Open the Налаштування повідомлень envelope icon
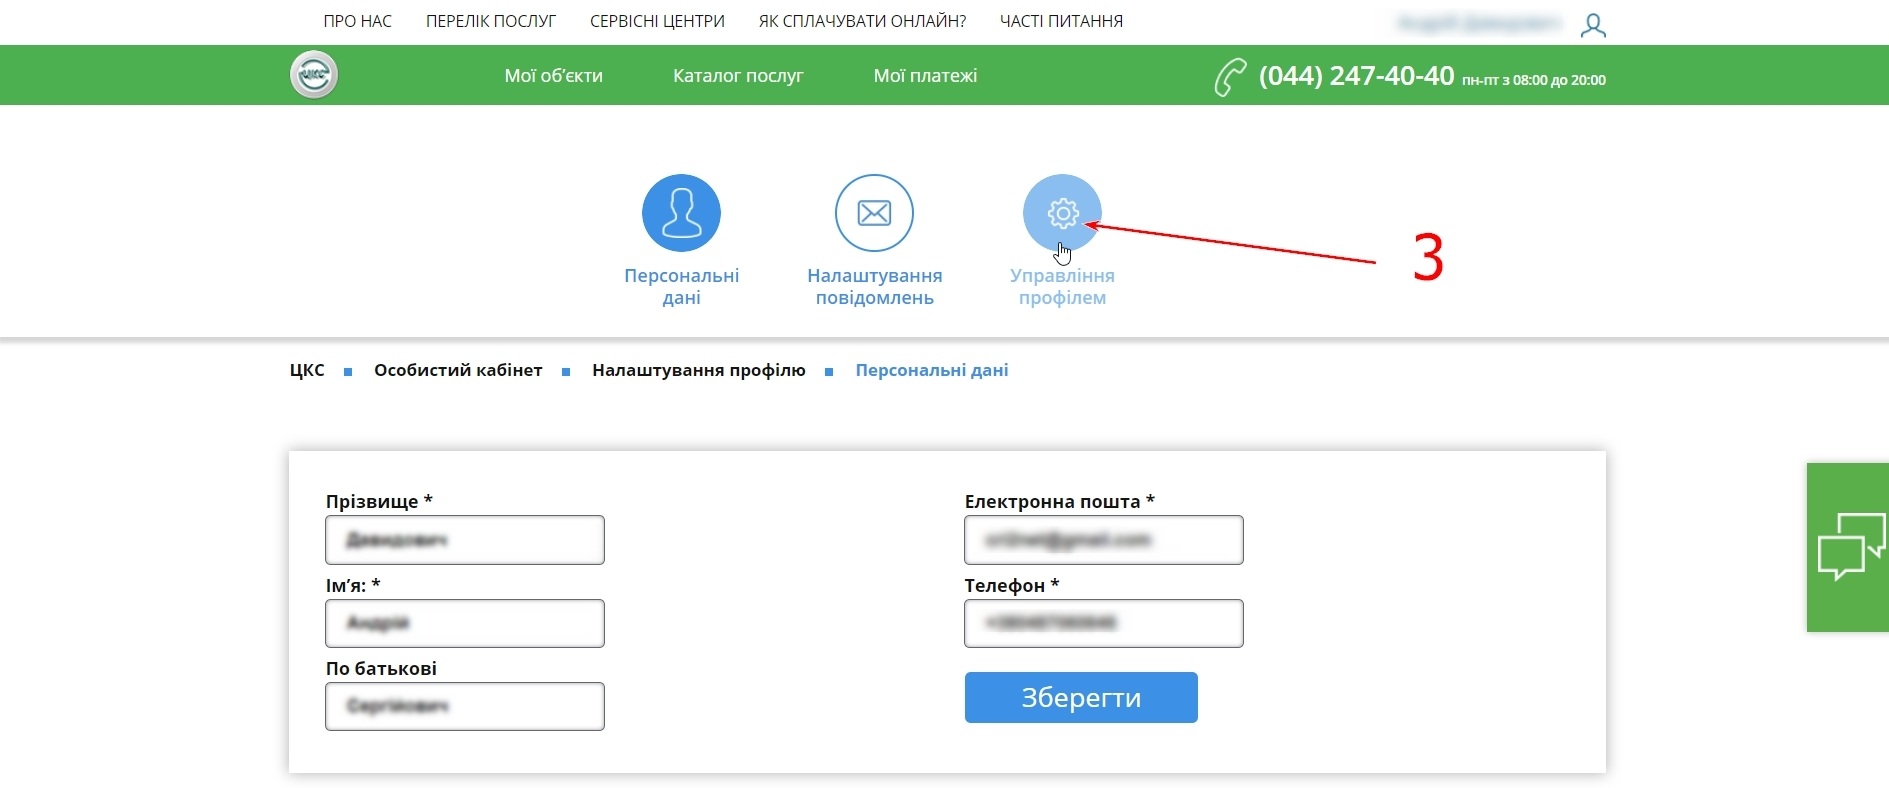1889x788 pixels. pos(874,213)
